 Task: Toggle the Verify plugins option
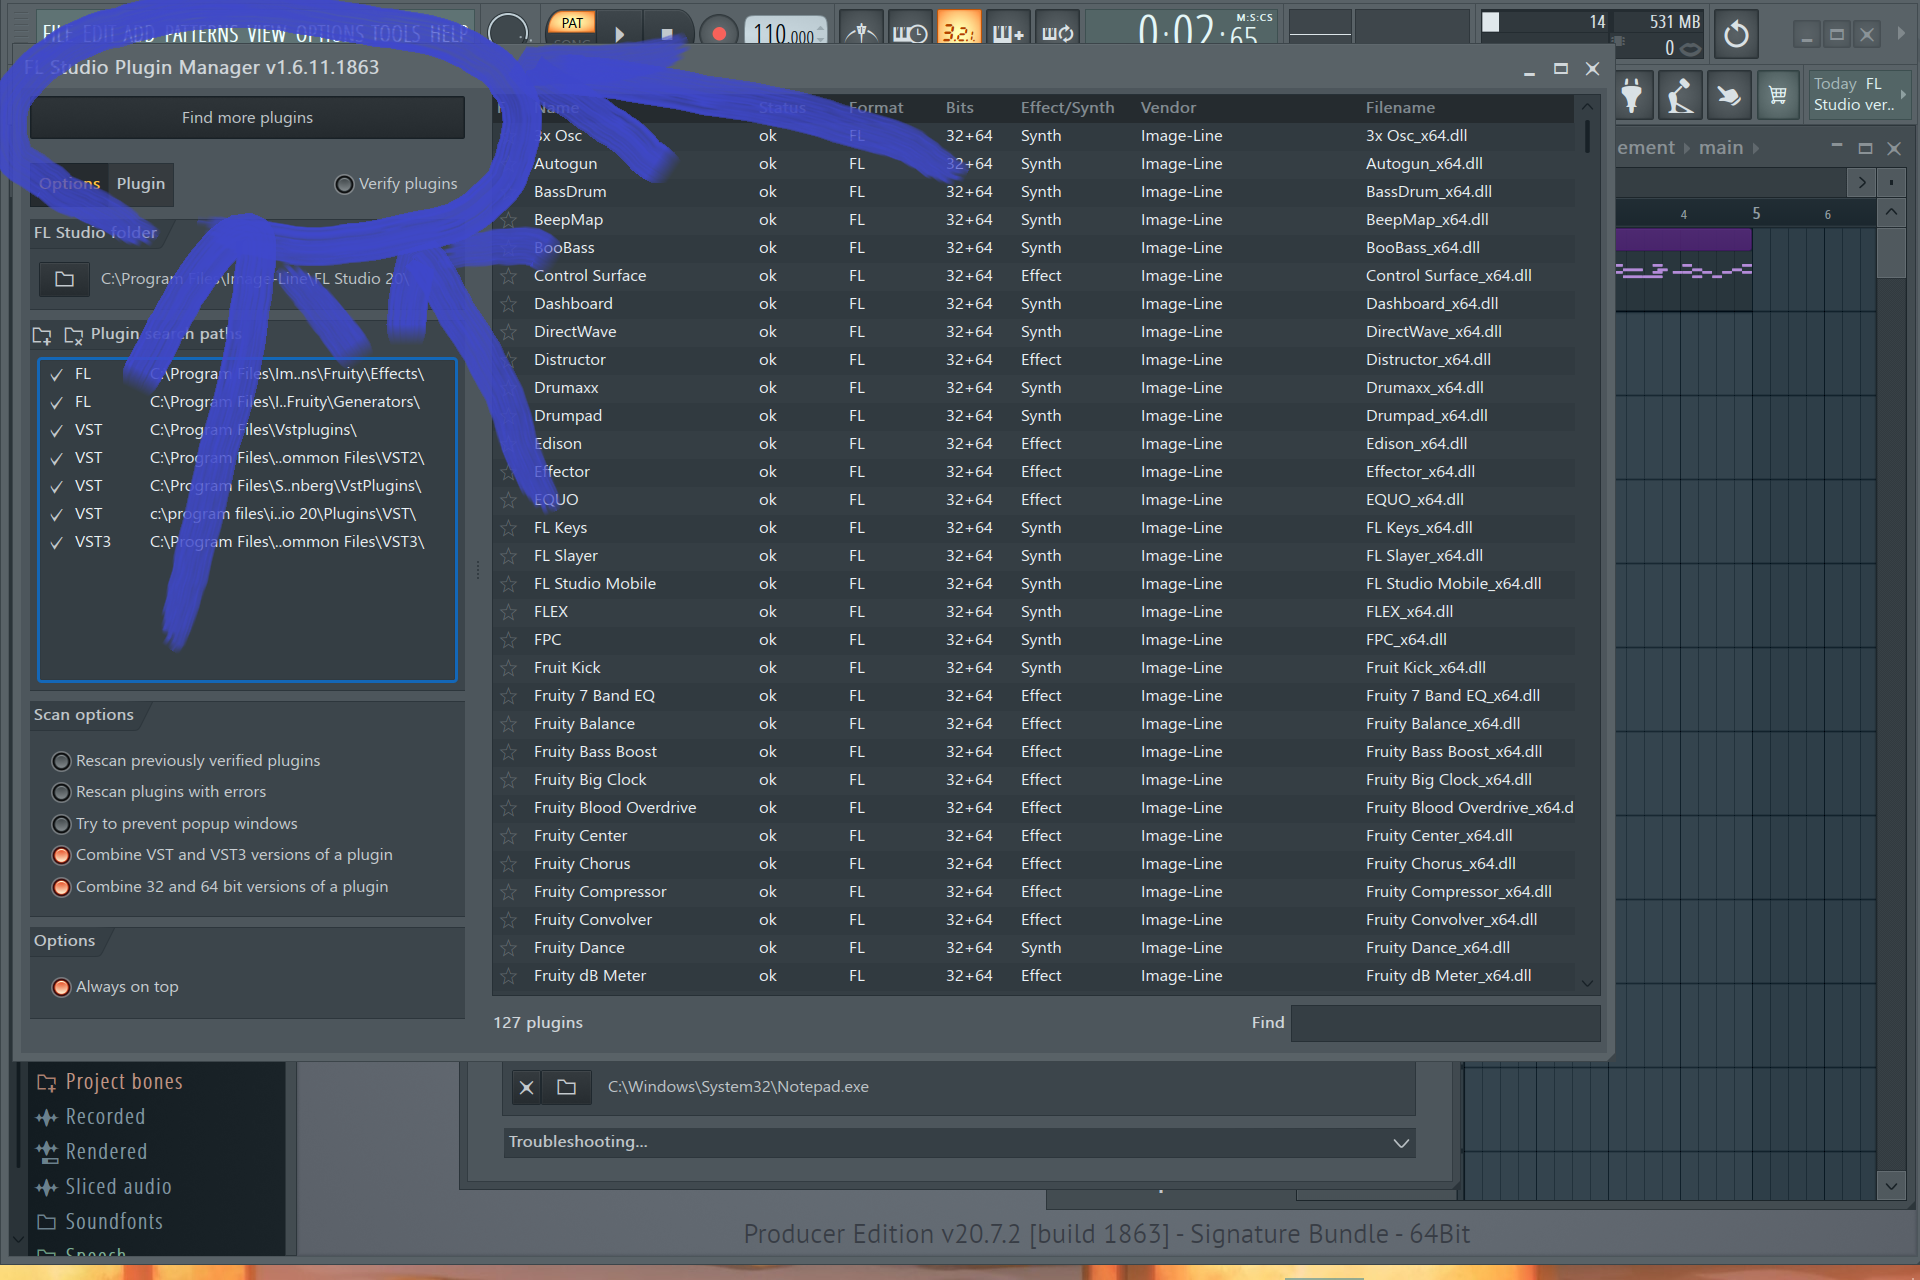click(x=345, y=184)
